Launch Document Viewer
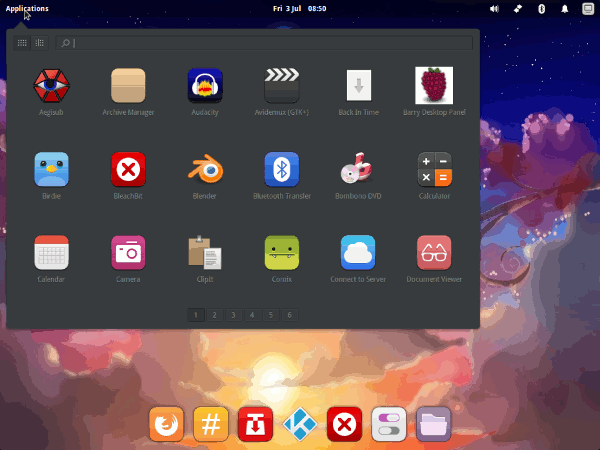600x450 pixels. 434,252
